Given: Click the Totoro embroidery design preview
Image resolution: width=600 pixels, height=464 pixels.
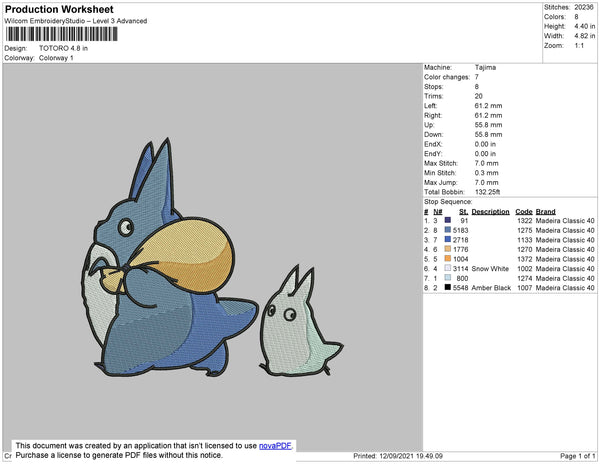Looking at the screenshot, I should [x=212, y=258].
